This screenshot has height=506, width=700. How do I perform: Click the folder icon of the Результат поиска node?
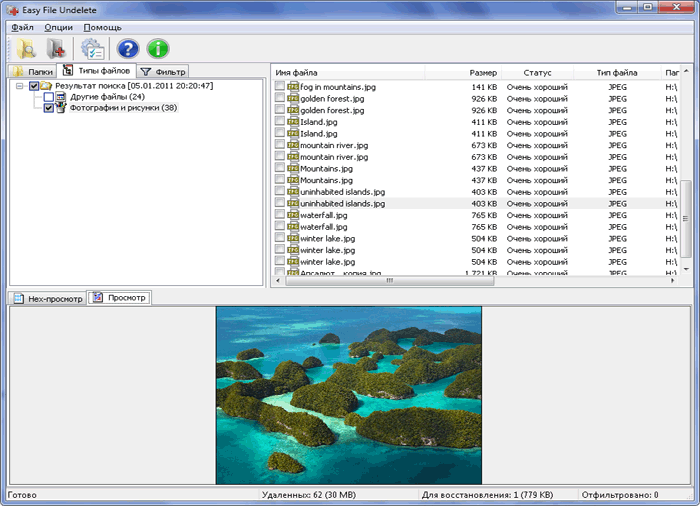(x=46, y=86)
